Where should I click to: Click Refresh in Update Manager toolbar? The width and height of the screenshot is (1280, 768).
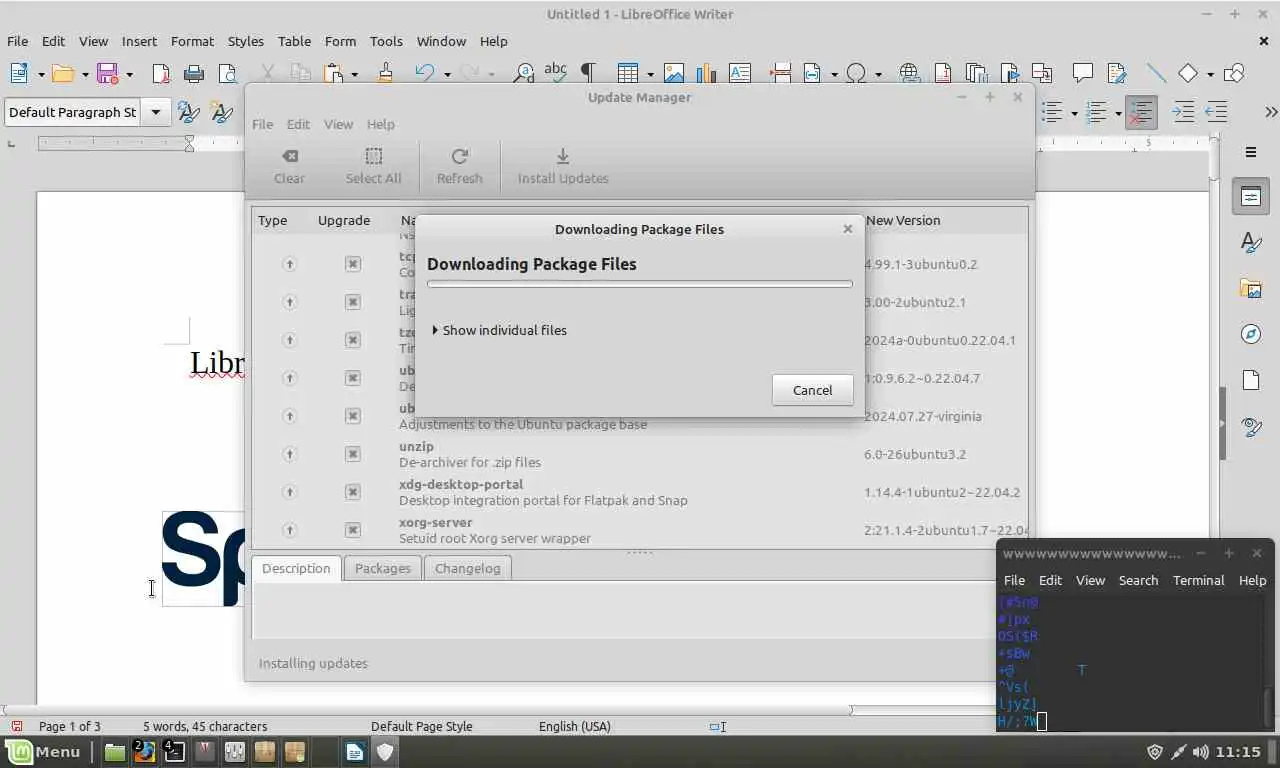coord(459,166)
